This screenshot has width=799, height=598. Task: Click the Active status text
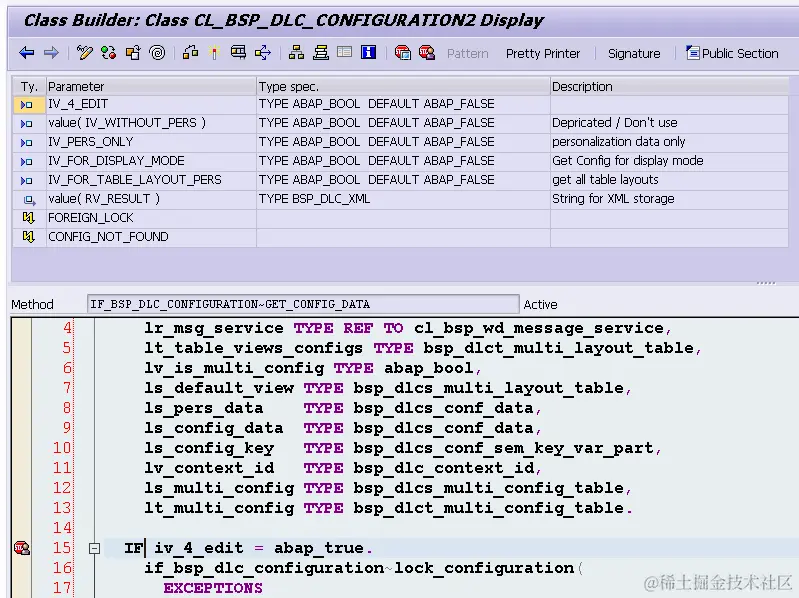click(540, 305)
